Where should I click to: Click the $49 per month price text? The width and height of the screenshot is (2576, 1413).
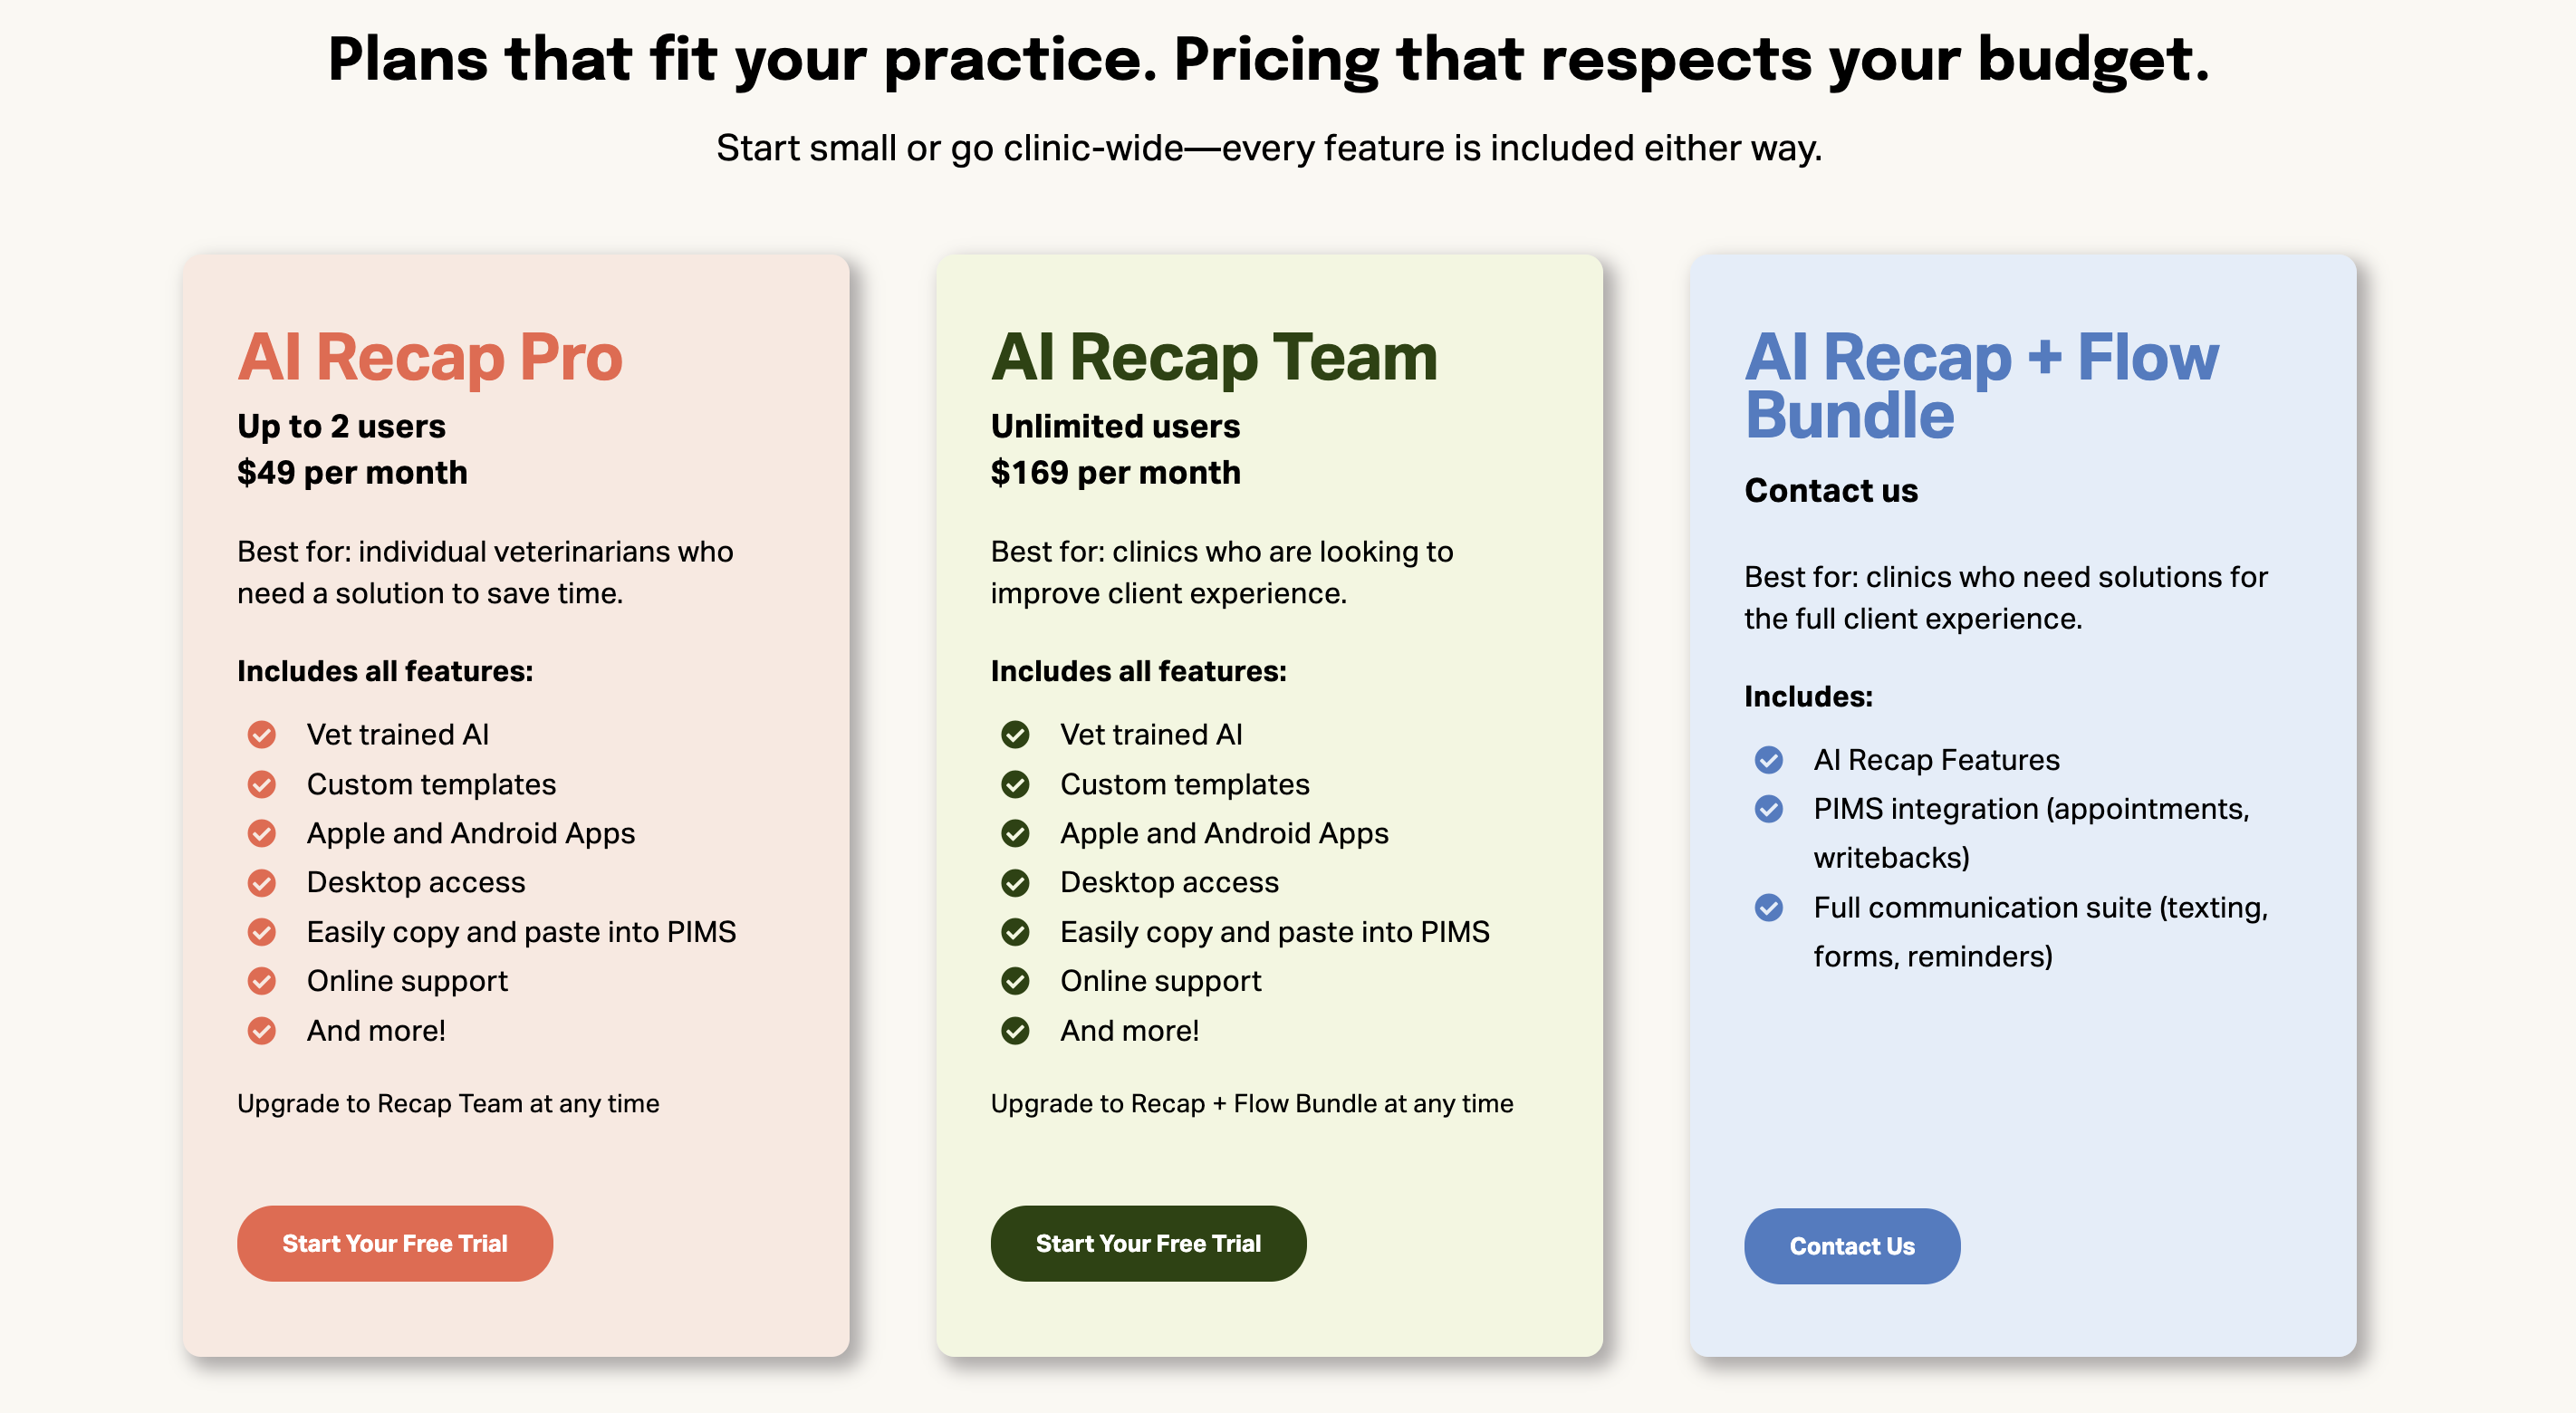click(352, 472)
